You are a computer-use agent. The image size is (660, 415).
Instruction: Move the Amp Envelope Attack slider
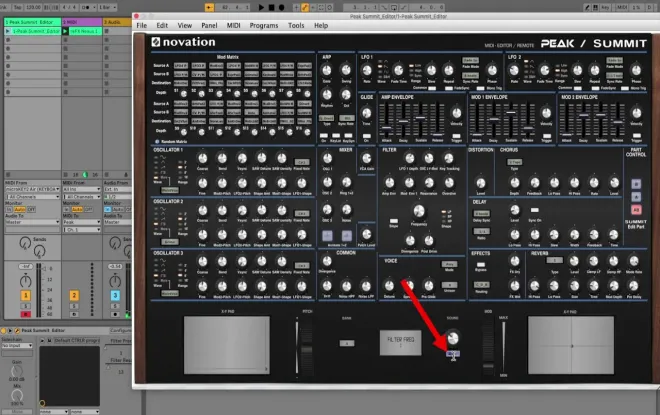386,128
